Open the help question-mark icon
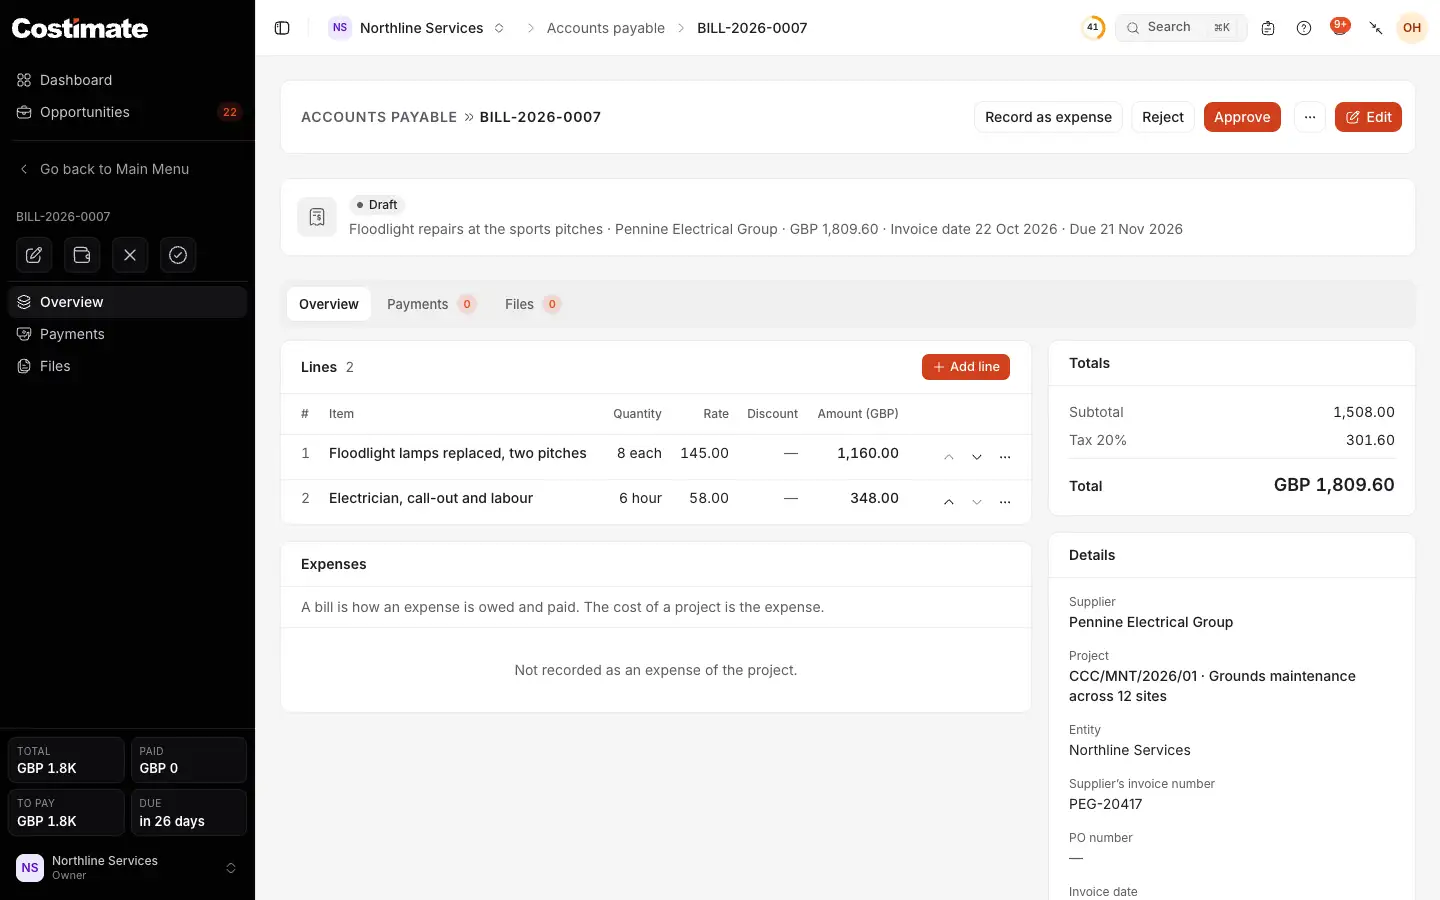The height and width of the screenshot is (900, 1440). pos(1304,28)
